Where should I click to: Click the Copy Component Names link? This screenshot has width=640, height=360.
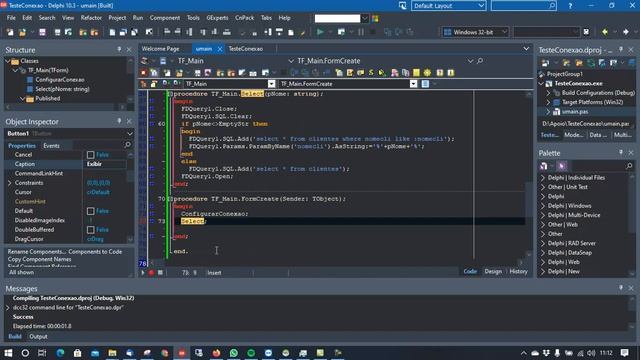[x=39, y=260]
